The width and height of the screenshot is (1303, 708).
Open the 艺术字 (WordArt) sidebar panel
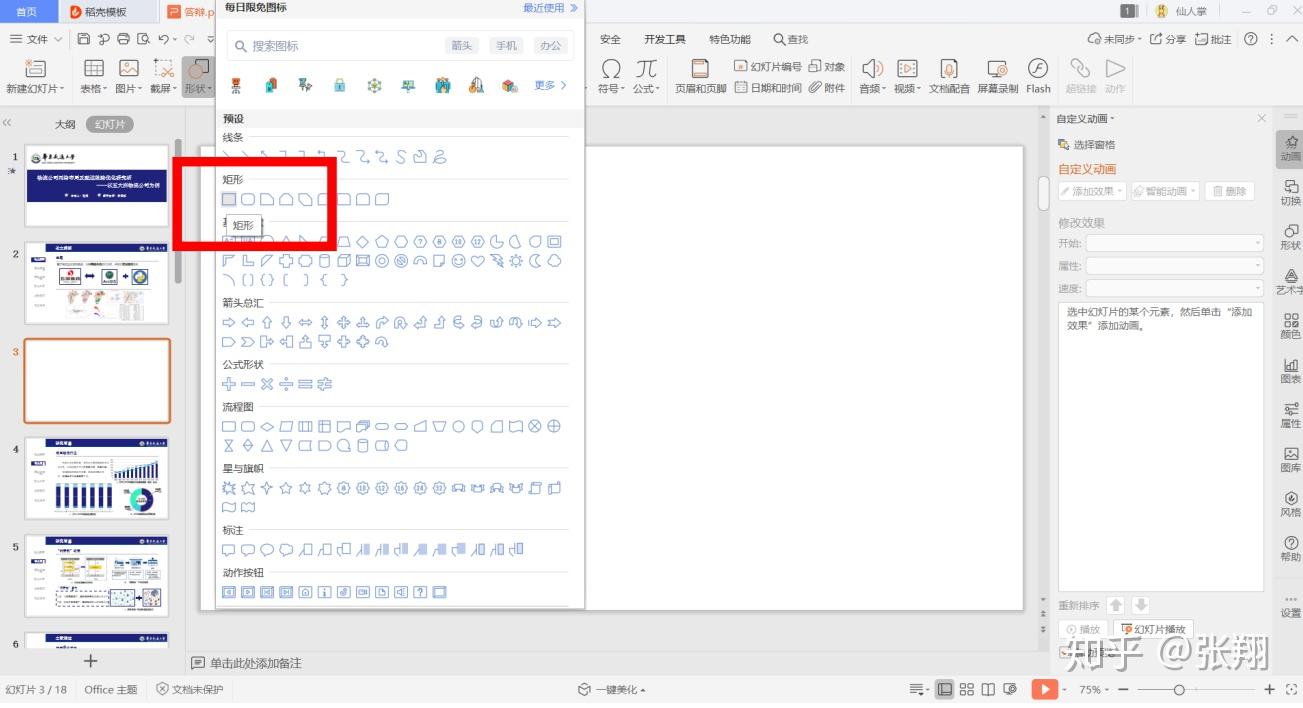point(1290,280)
